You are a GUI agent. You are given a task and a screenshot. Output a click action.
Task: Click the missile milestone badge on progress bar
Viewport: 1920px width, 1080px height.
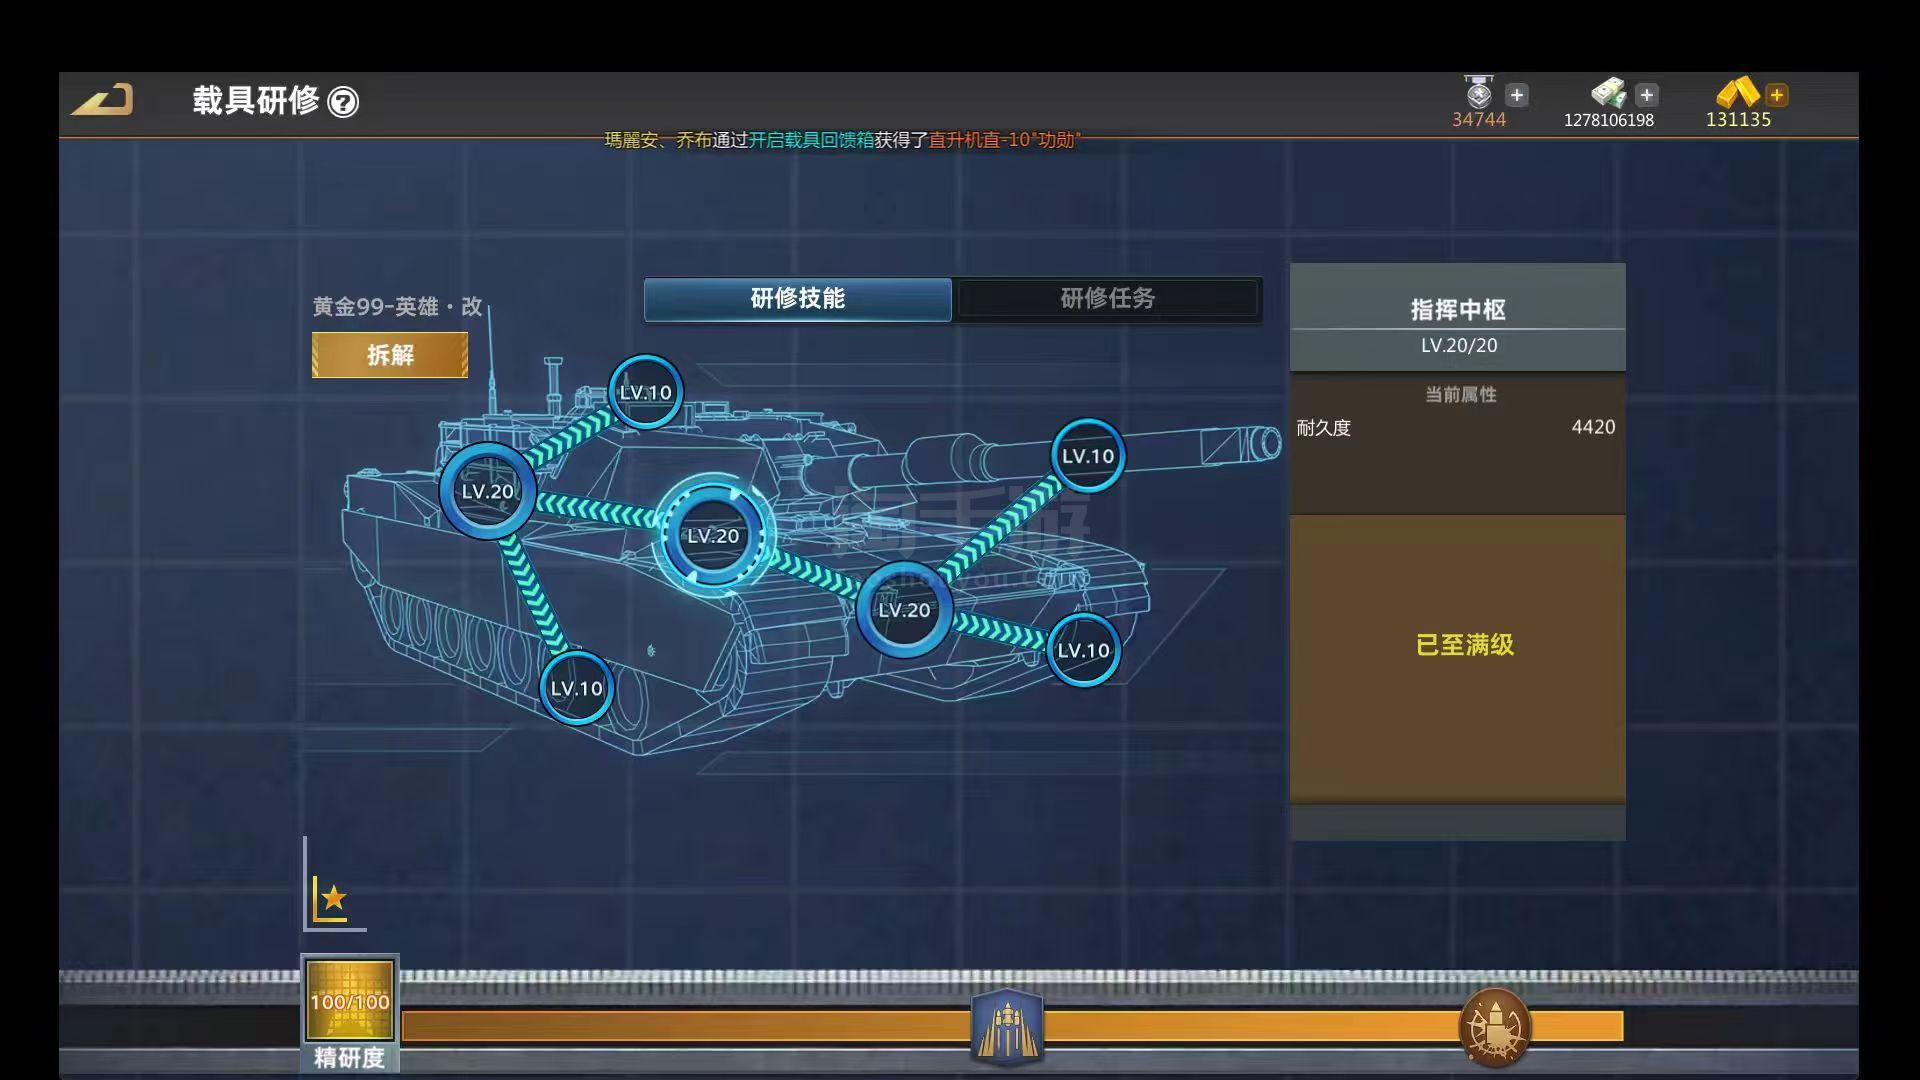pyautogui.click(x=1007, y=1027)
